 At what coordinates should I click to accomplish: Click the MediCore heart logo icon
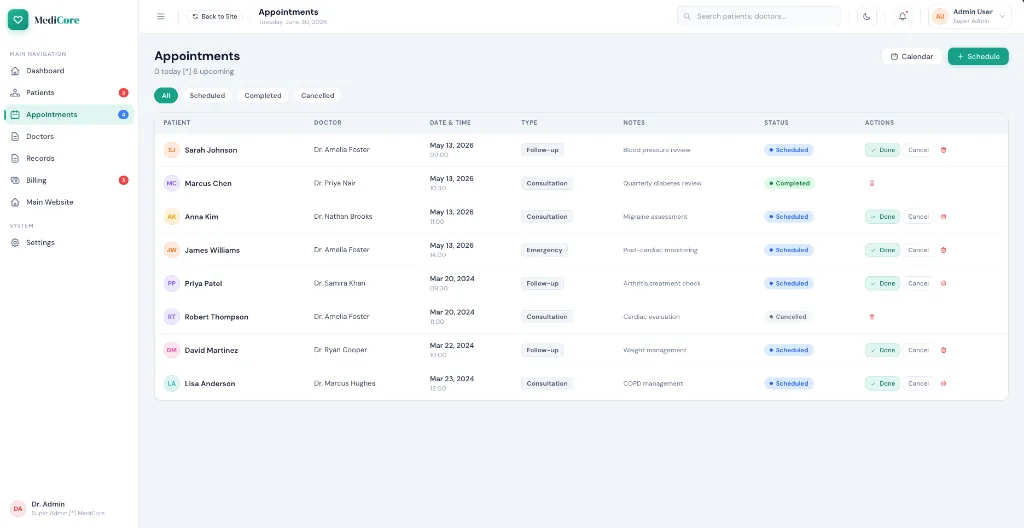pyautogui.click(x=18, y=20)
